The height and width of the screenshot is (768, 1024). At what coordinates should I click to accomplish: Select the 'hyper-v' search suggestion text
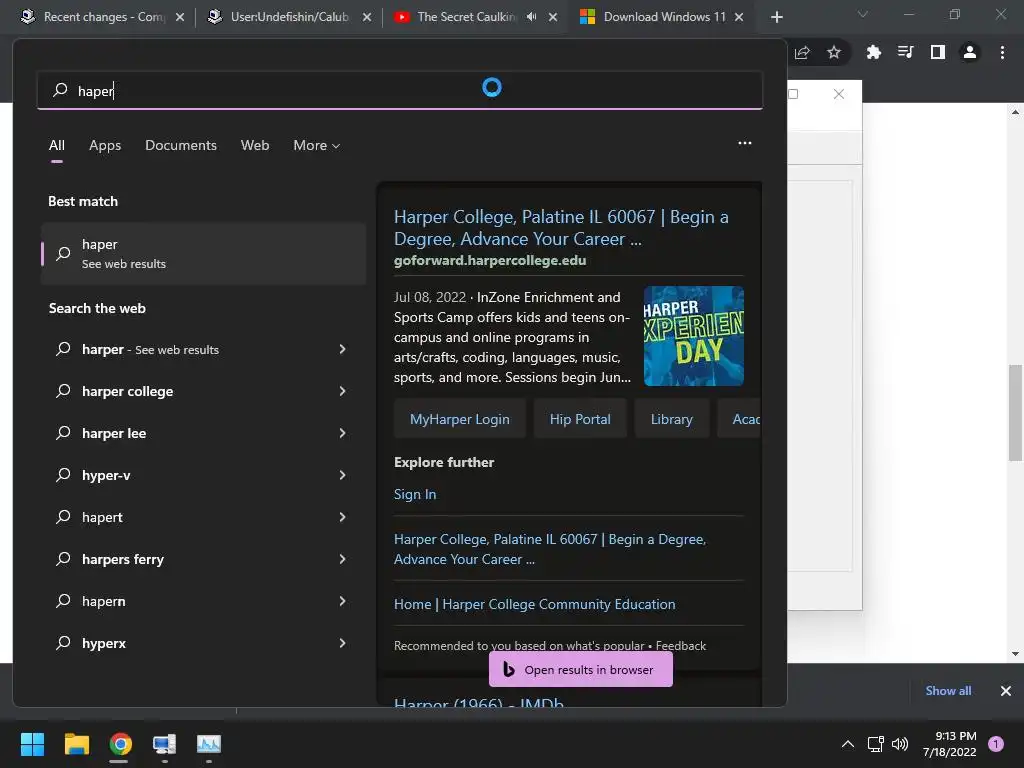point(106,475)
